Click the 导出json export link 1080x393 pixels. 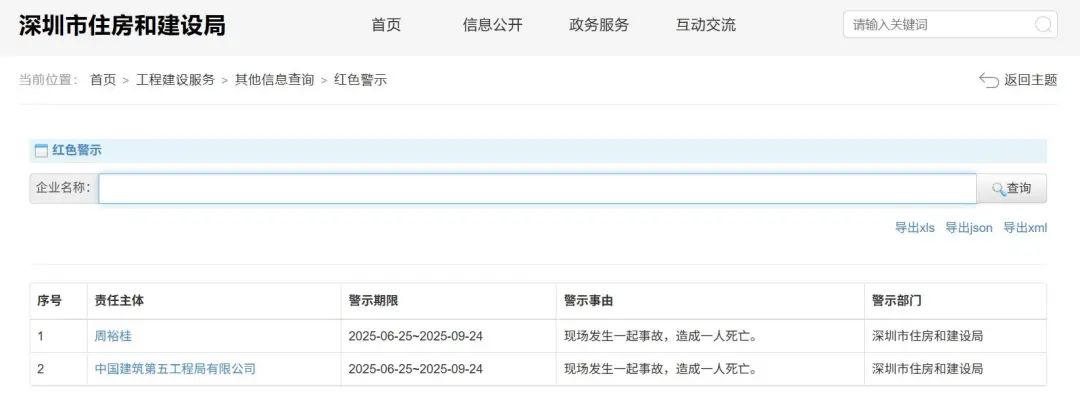click(x=969, y=228)
